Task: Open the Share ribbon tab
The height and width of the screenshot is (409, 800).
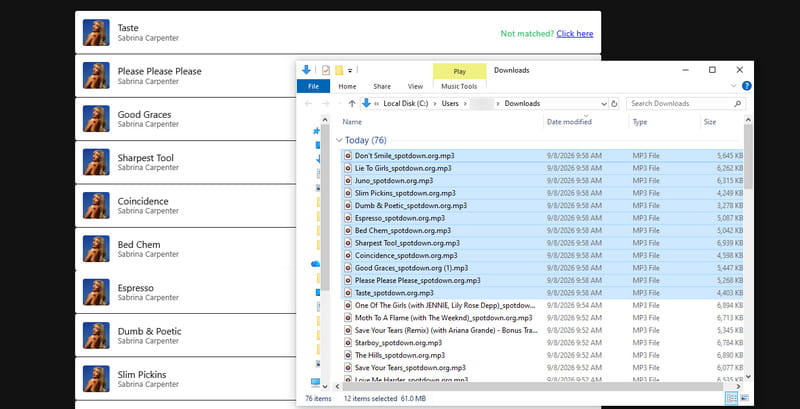Action: click(x=382, y=87)
